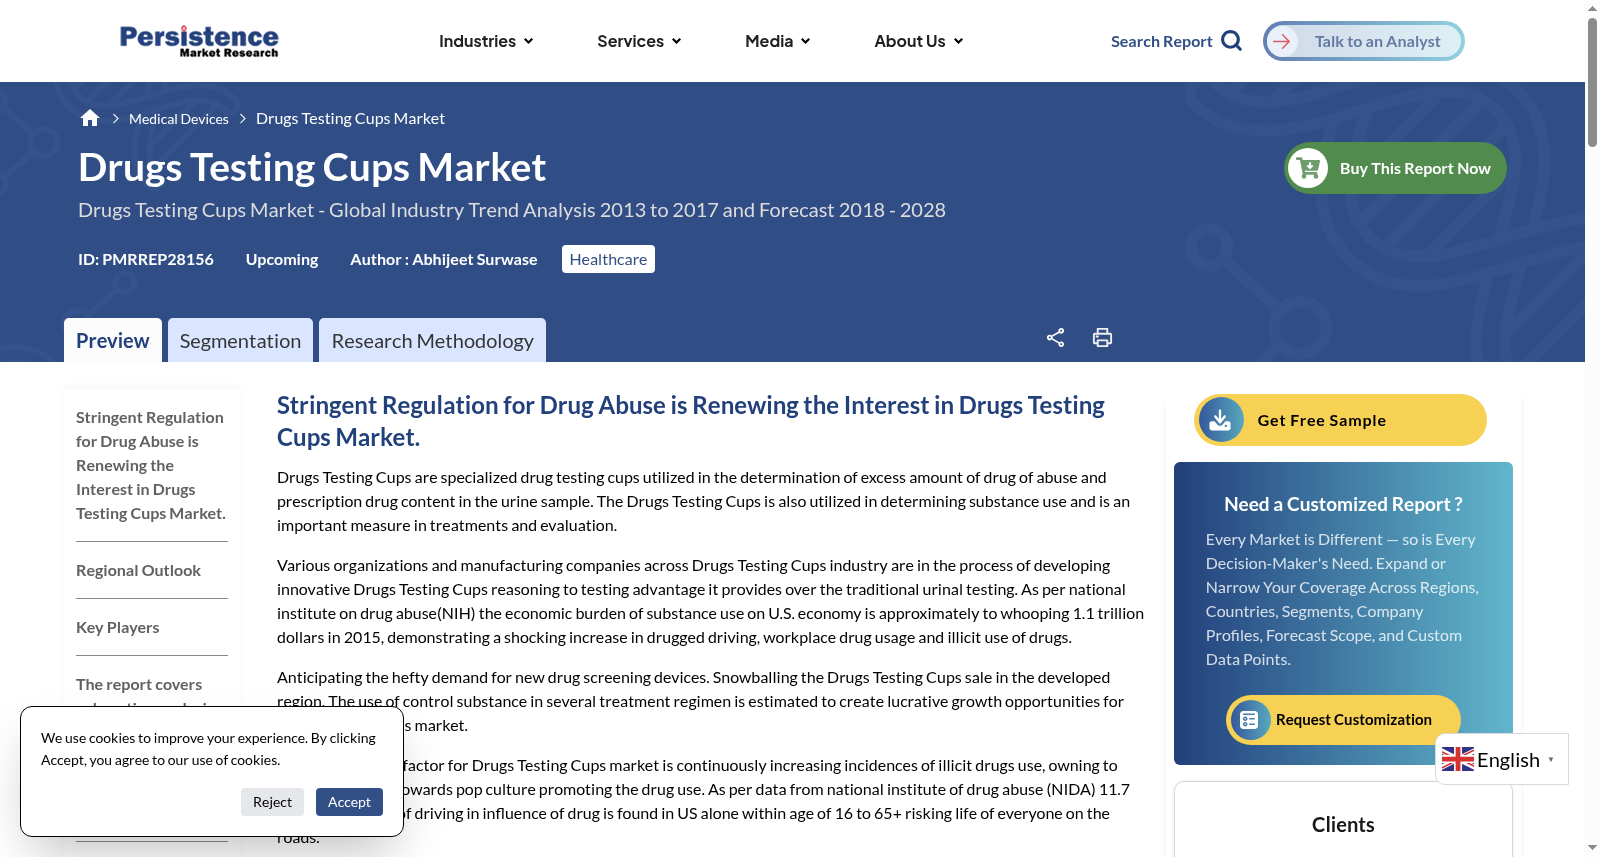Click the home breadcrumb icon
The image size is (1600, 857).
(90, 118)
